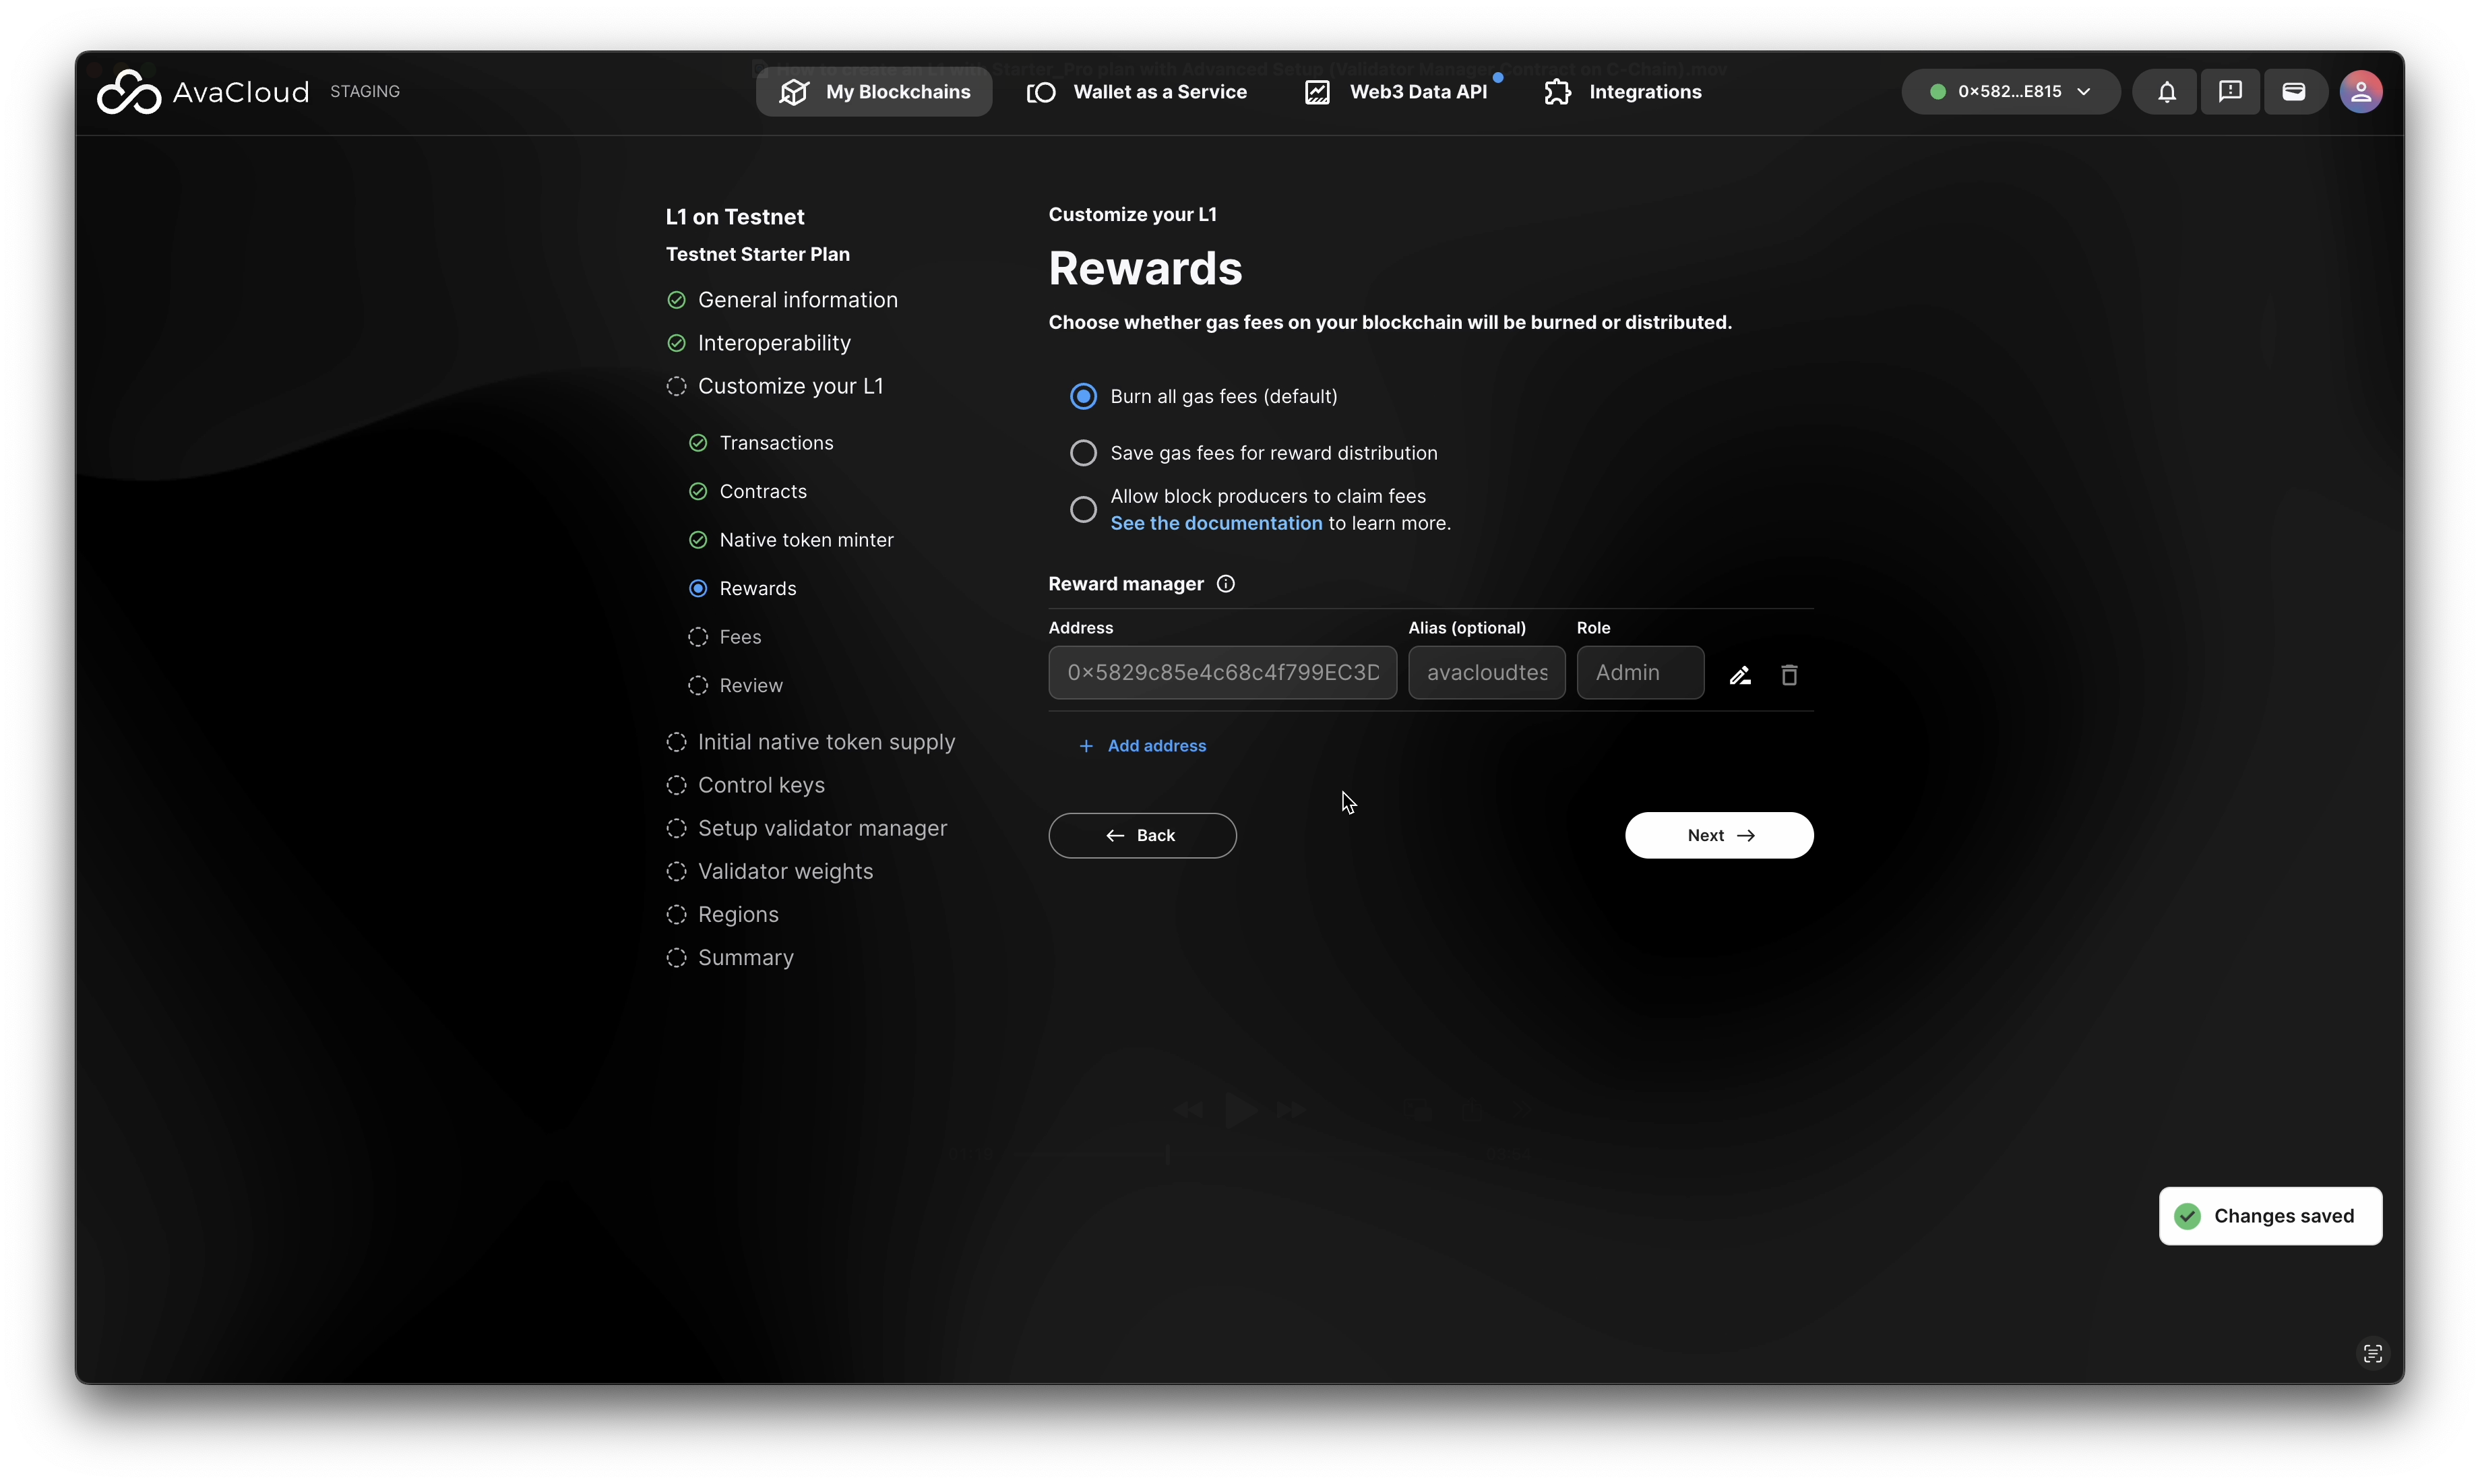Viewport: 2480px width, 1484px height.
Task: Open See the documentation link
Action: (x=1216, y=523)
